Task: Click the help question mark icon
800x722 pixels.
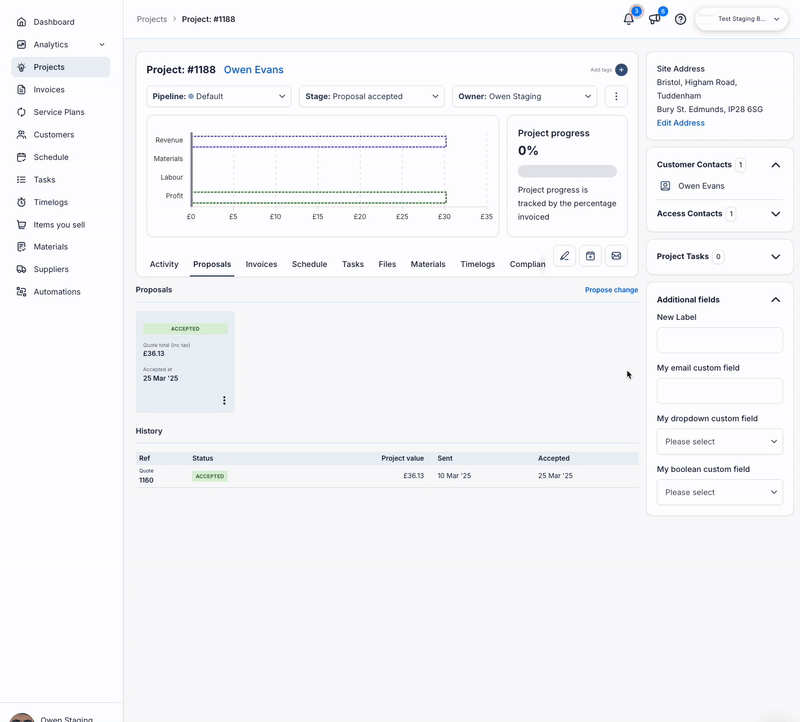Action: [x=680, y=19]
